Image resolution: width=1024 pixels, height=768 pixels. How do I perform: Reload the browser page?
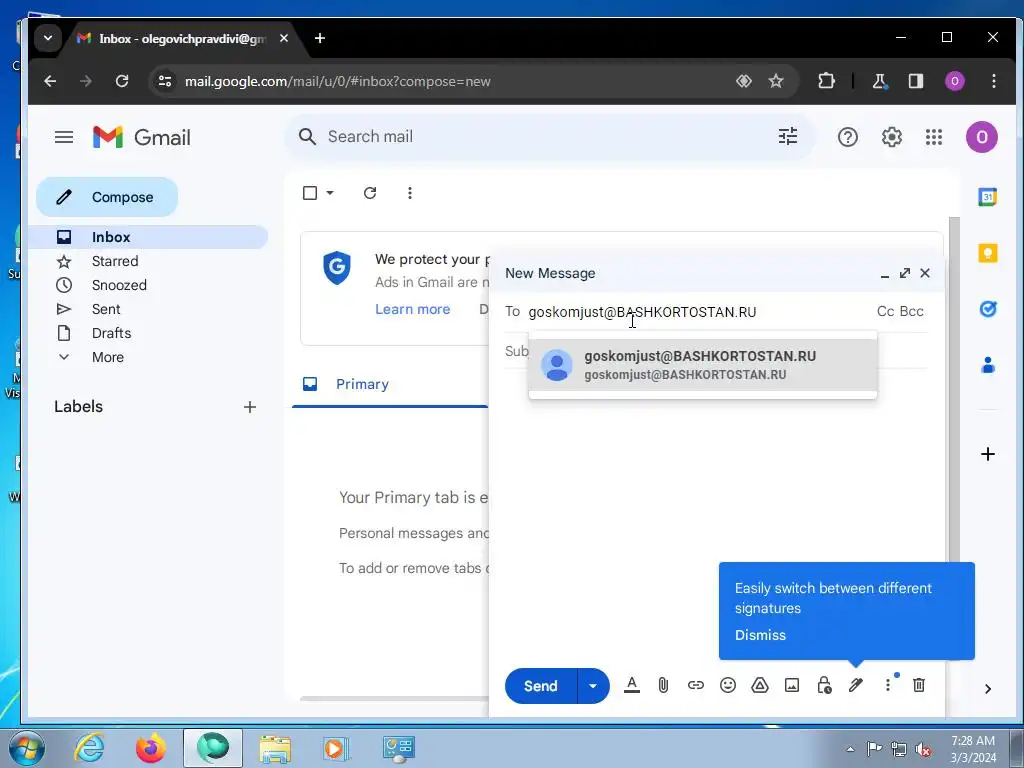(121, 81)
